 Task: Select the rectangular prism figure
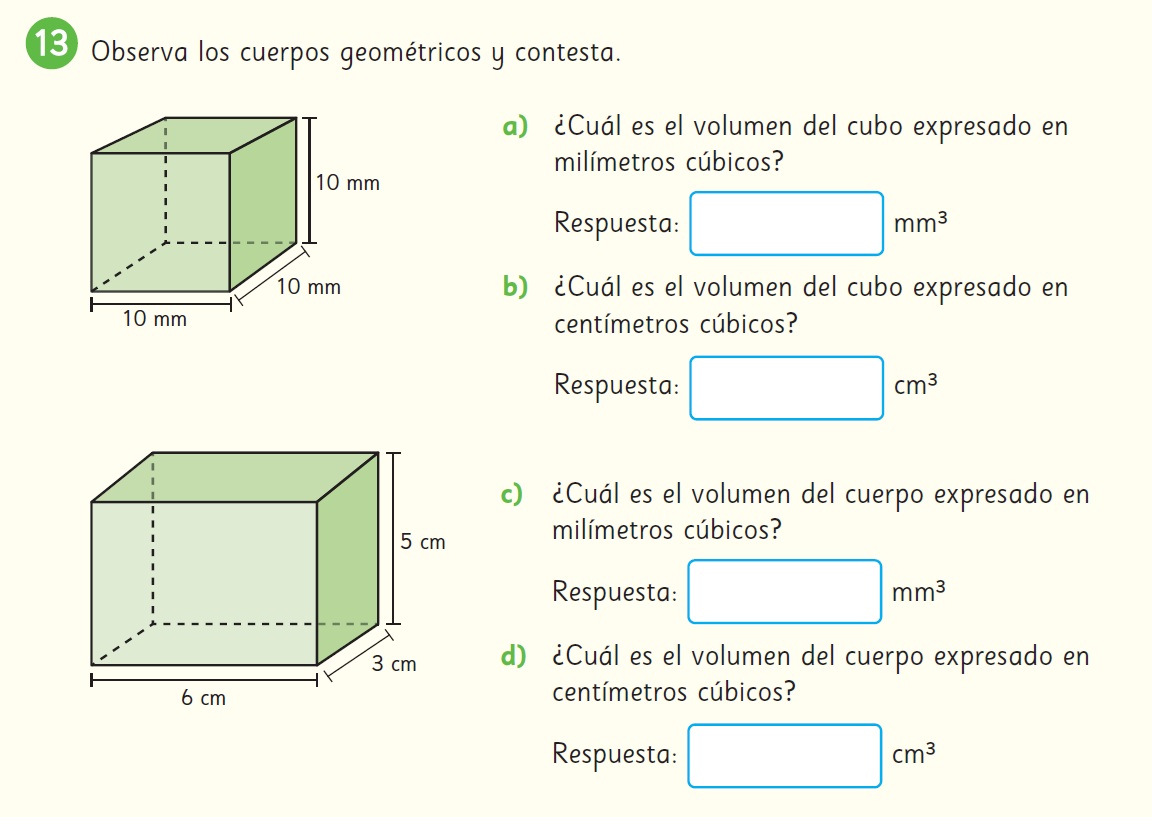coord(234,558)
